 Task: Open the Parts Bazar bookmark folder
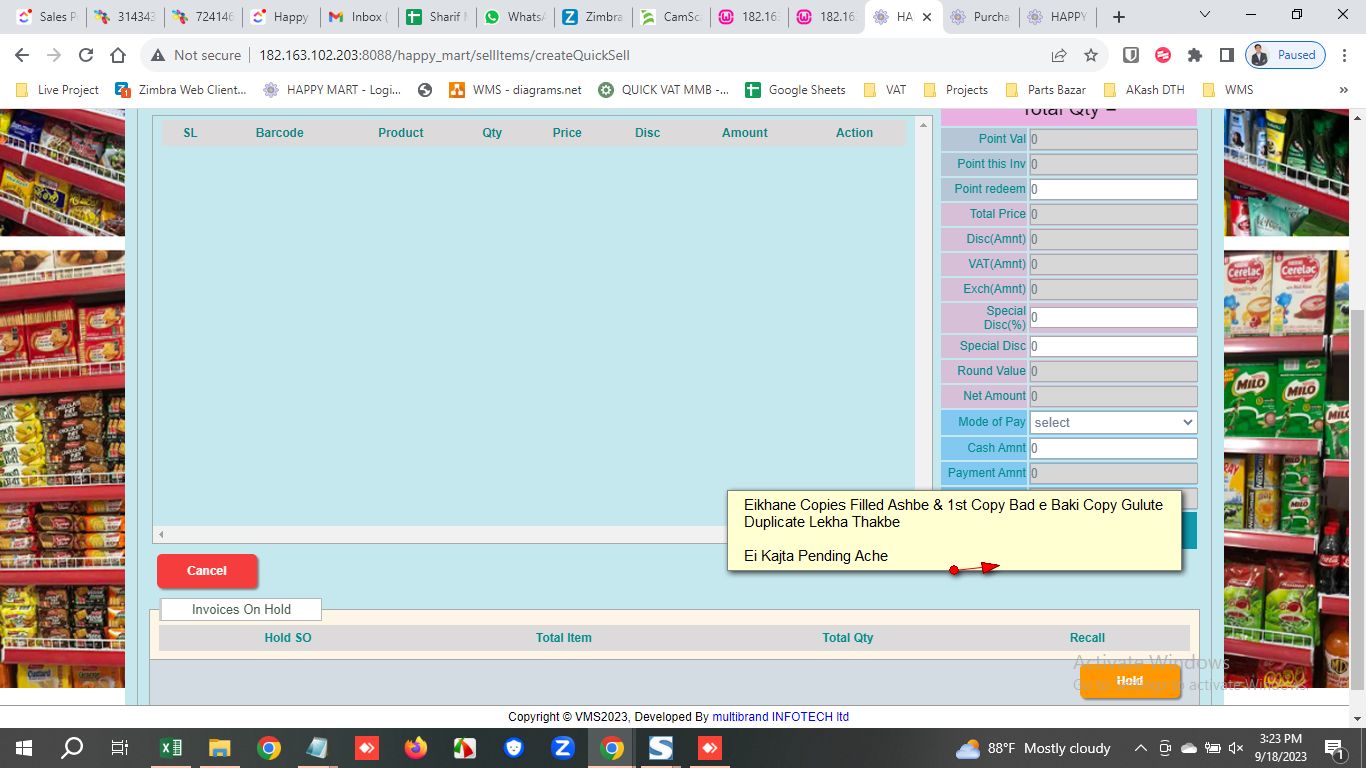1045,90
